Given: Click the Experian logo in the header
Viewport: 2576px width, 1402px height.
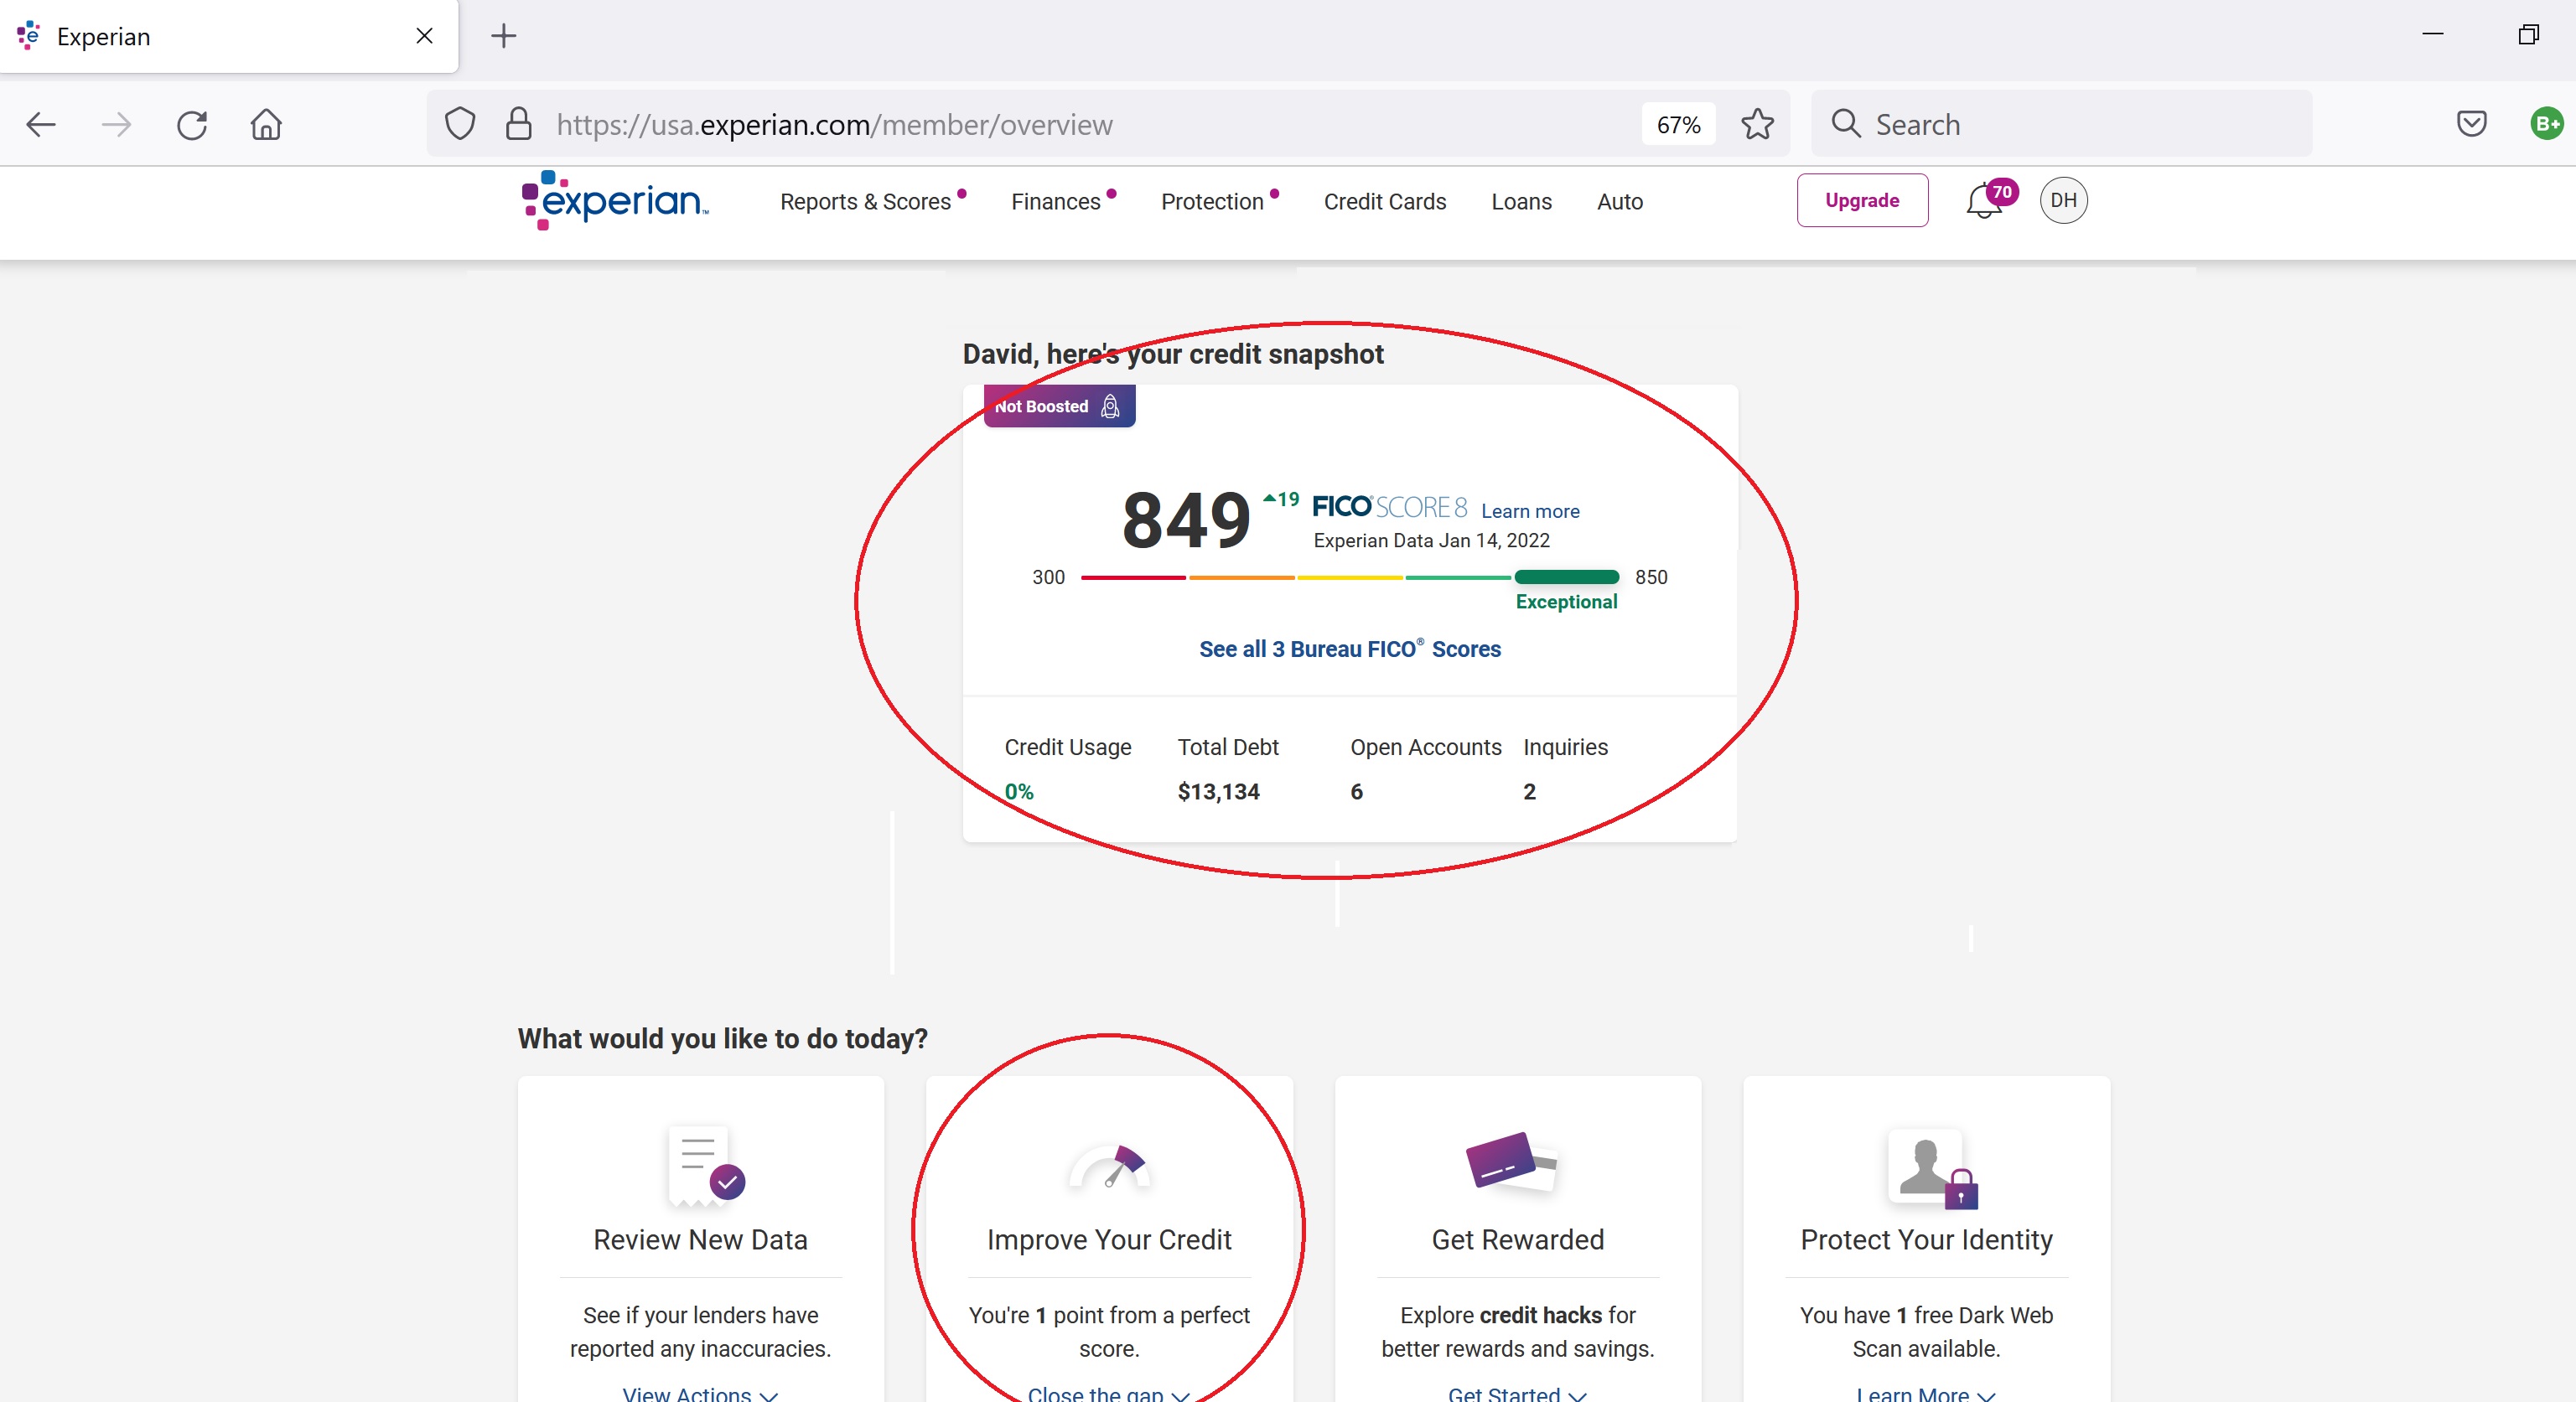Looking at the screenshot, I should pos(615,200).
